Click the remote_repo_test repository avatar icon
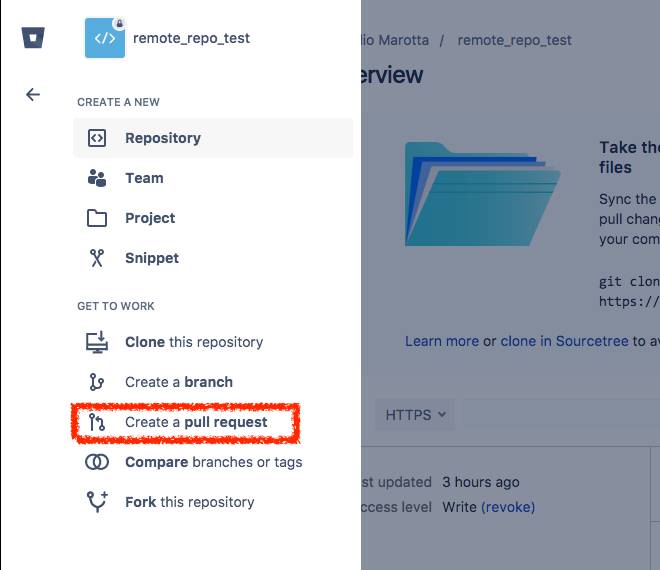This screenshot has height=570, width=660. pos(105,38)
